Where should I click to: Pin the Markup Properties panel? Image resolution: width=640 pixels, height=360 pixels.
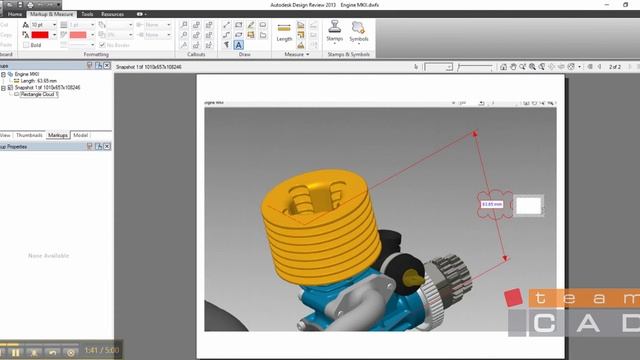[89, 146]
